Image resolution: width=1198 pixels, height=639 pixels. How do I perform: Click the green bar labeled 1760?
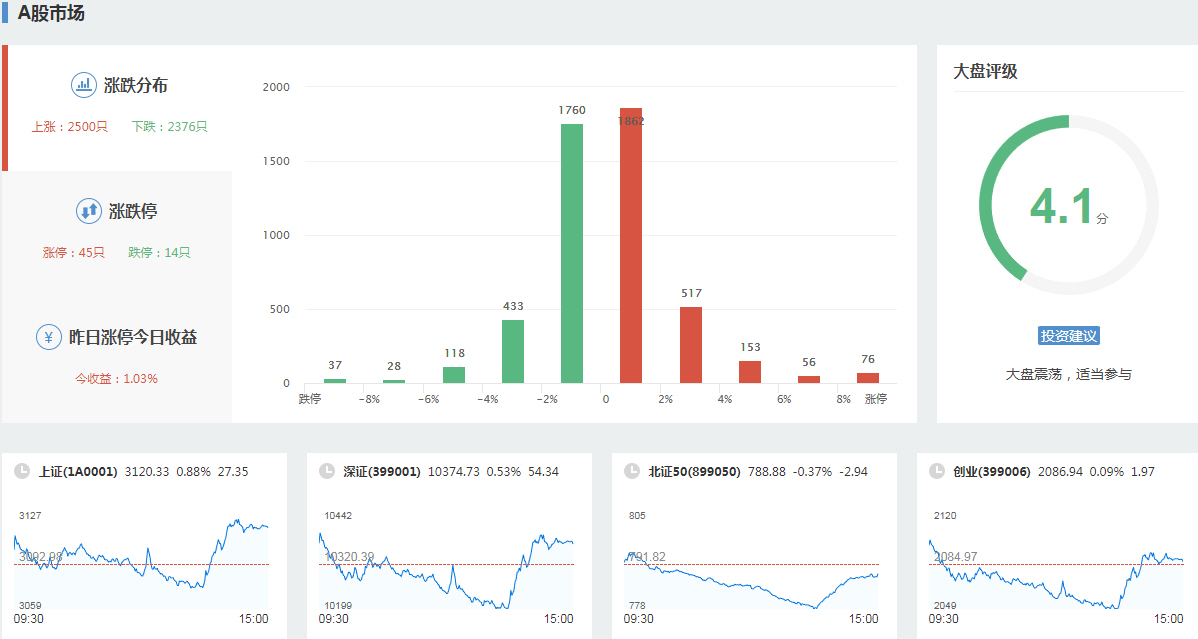click(572, 253)
